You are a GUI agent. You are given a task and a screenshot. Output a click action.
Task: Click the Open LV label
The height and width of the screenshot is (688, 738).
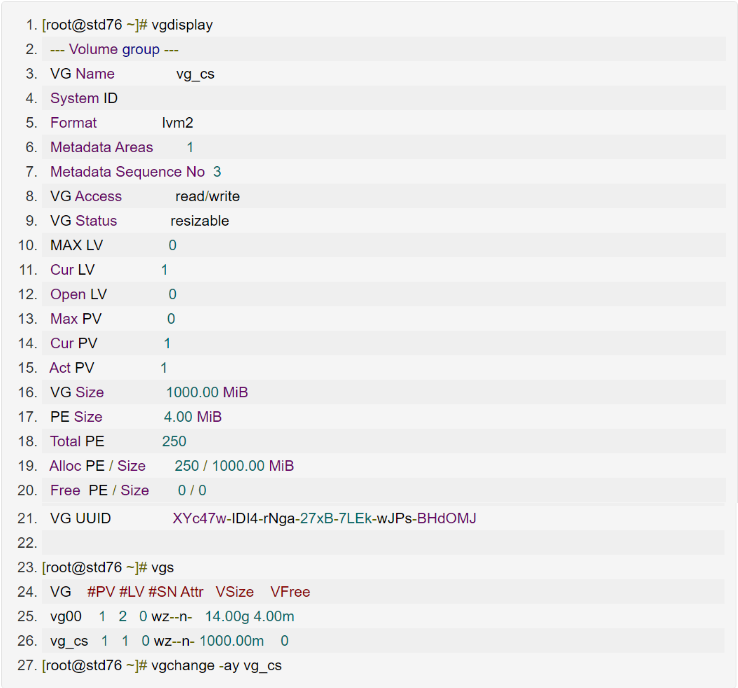pyautogui.click(x=78, y=294)
